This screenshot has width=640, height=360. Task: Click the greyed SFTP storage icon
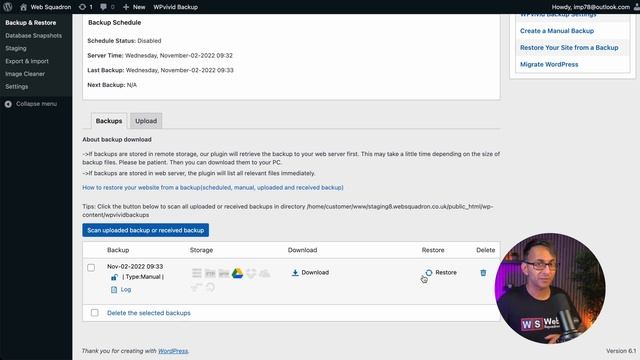point(224,273)
